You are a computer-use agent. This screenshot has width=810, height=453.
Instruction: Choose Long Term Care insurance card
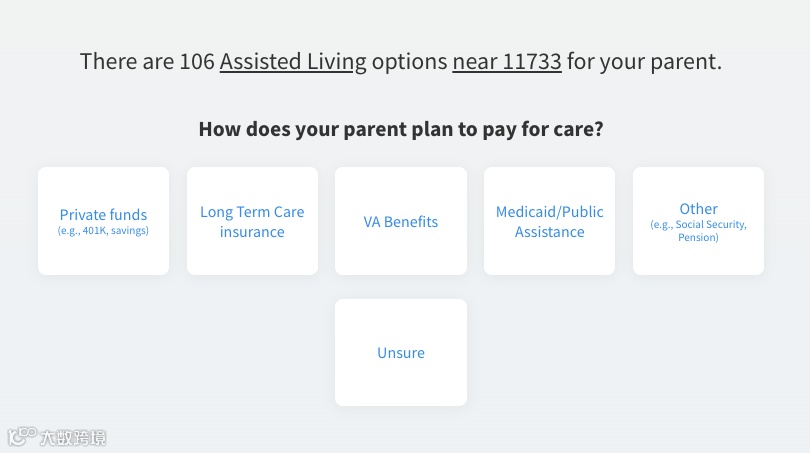[x=252, y=221]
